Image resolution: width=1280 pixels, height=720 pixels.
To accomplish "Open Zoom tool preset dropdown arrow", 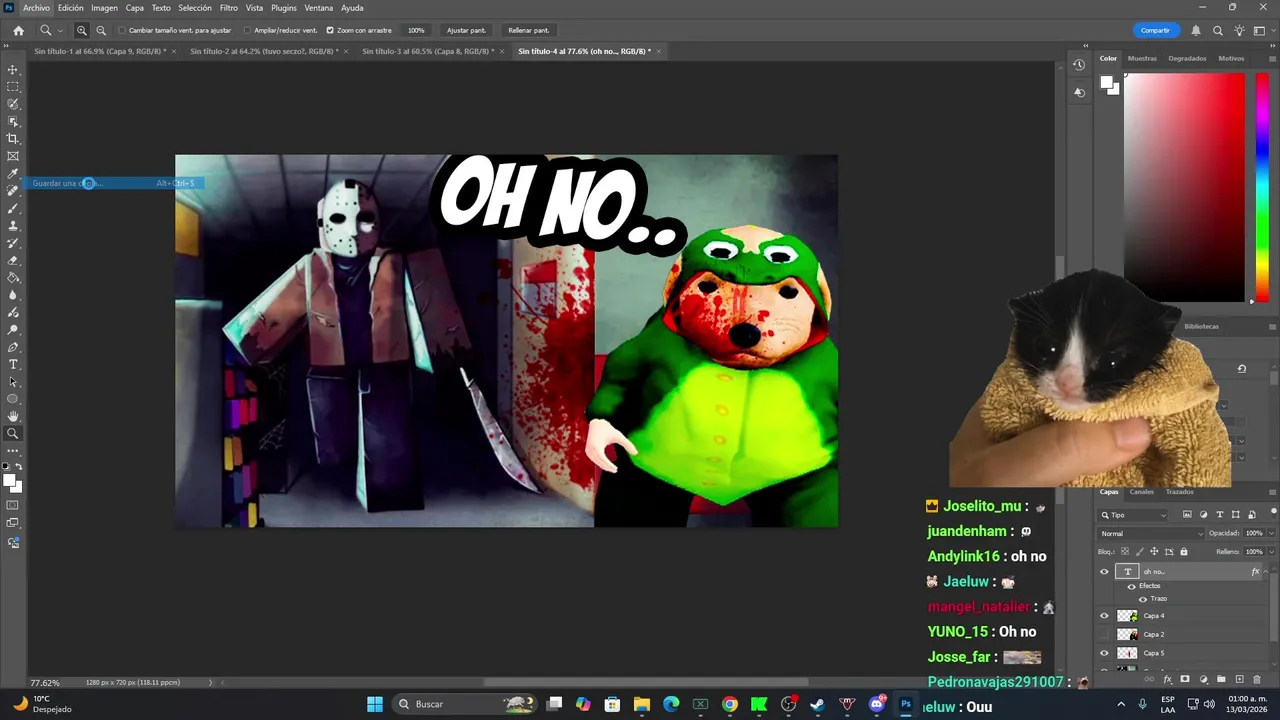I will click(59, 31).
